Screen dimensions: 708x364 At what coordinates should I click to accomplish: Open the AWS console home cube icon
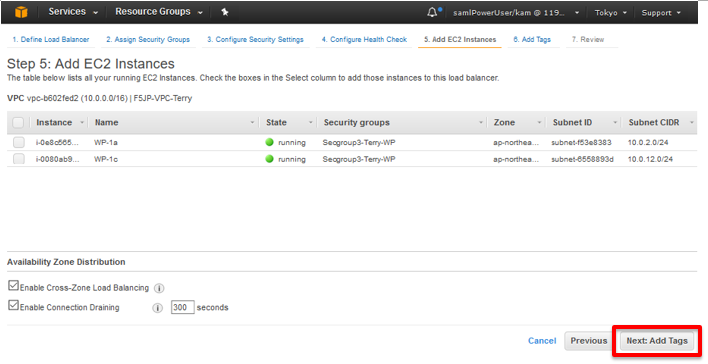pyautogui.click(x=21, y=12)
